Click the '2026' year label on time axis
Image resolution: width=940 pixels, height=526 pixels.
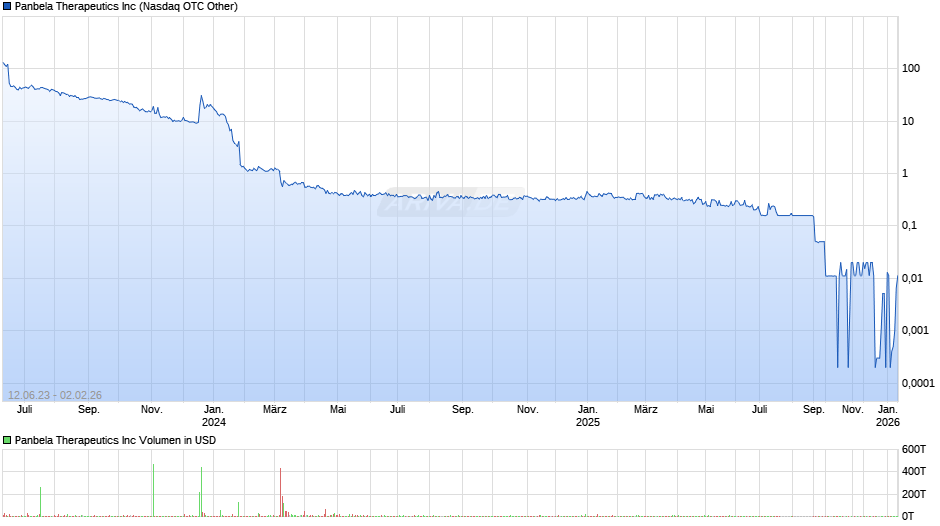point(888,422)
